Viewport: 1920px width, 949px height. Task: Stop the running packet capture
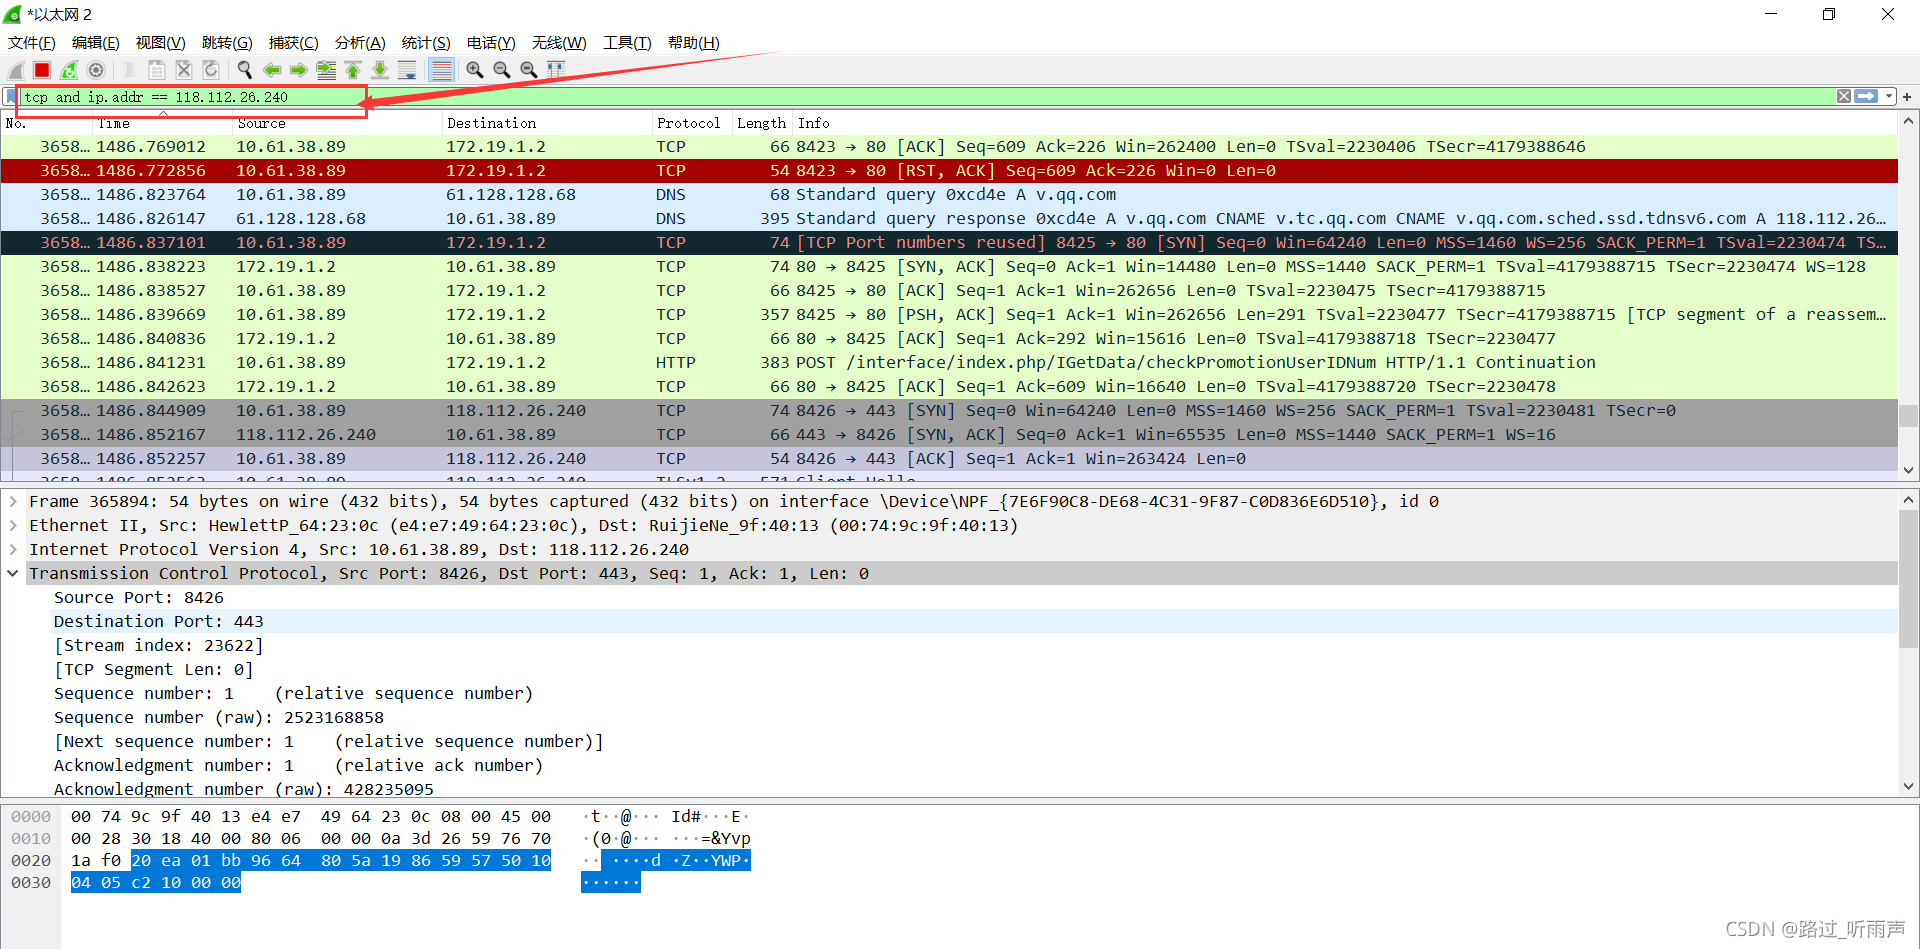click(x=42, y=70)
